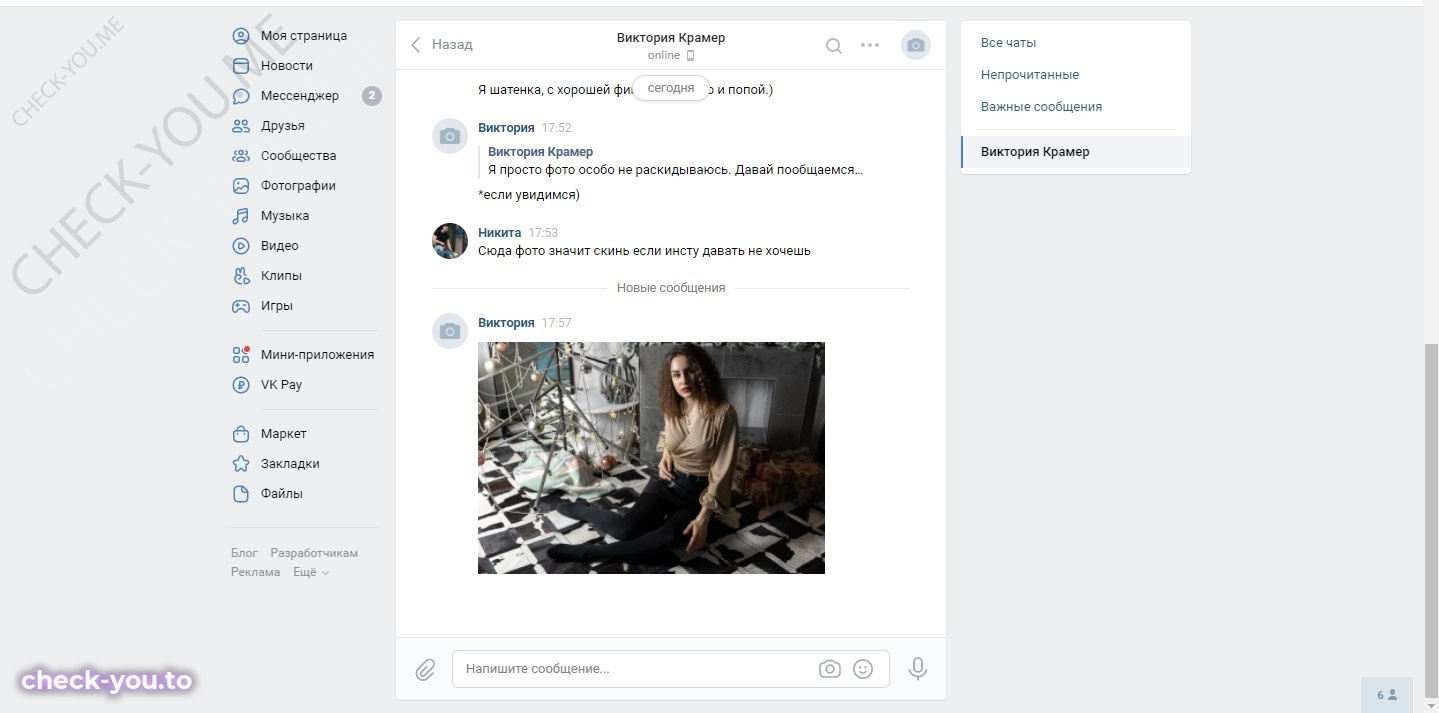Click the Реклама footer link
1439x713 pixels.
256,572
